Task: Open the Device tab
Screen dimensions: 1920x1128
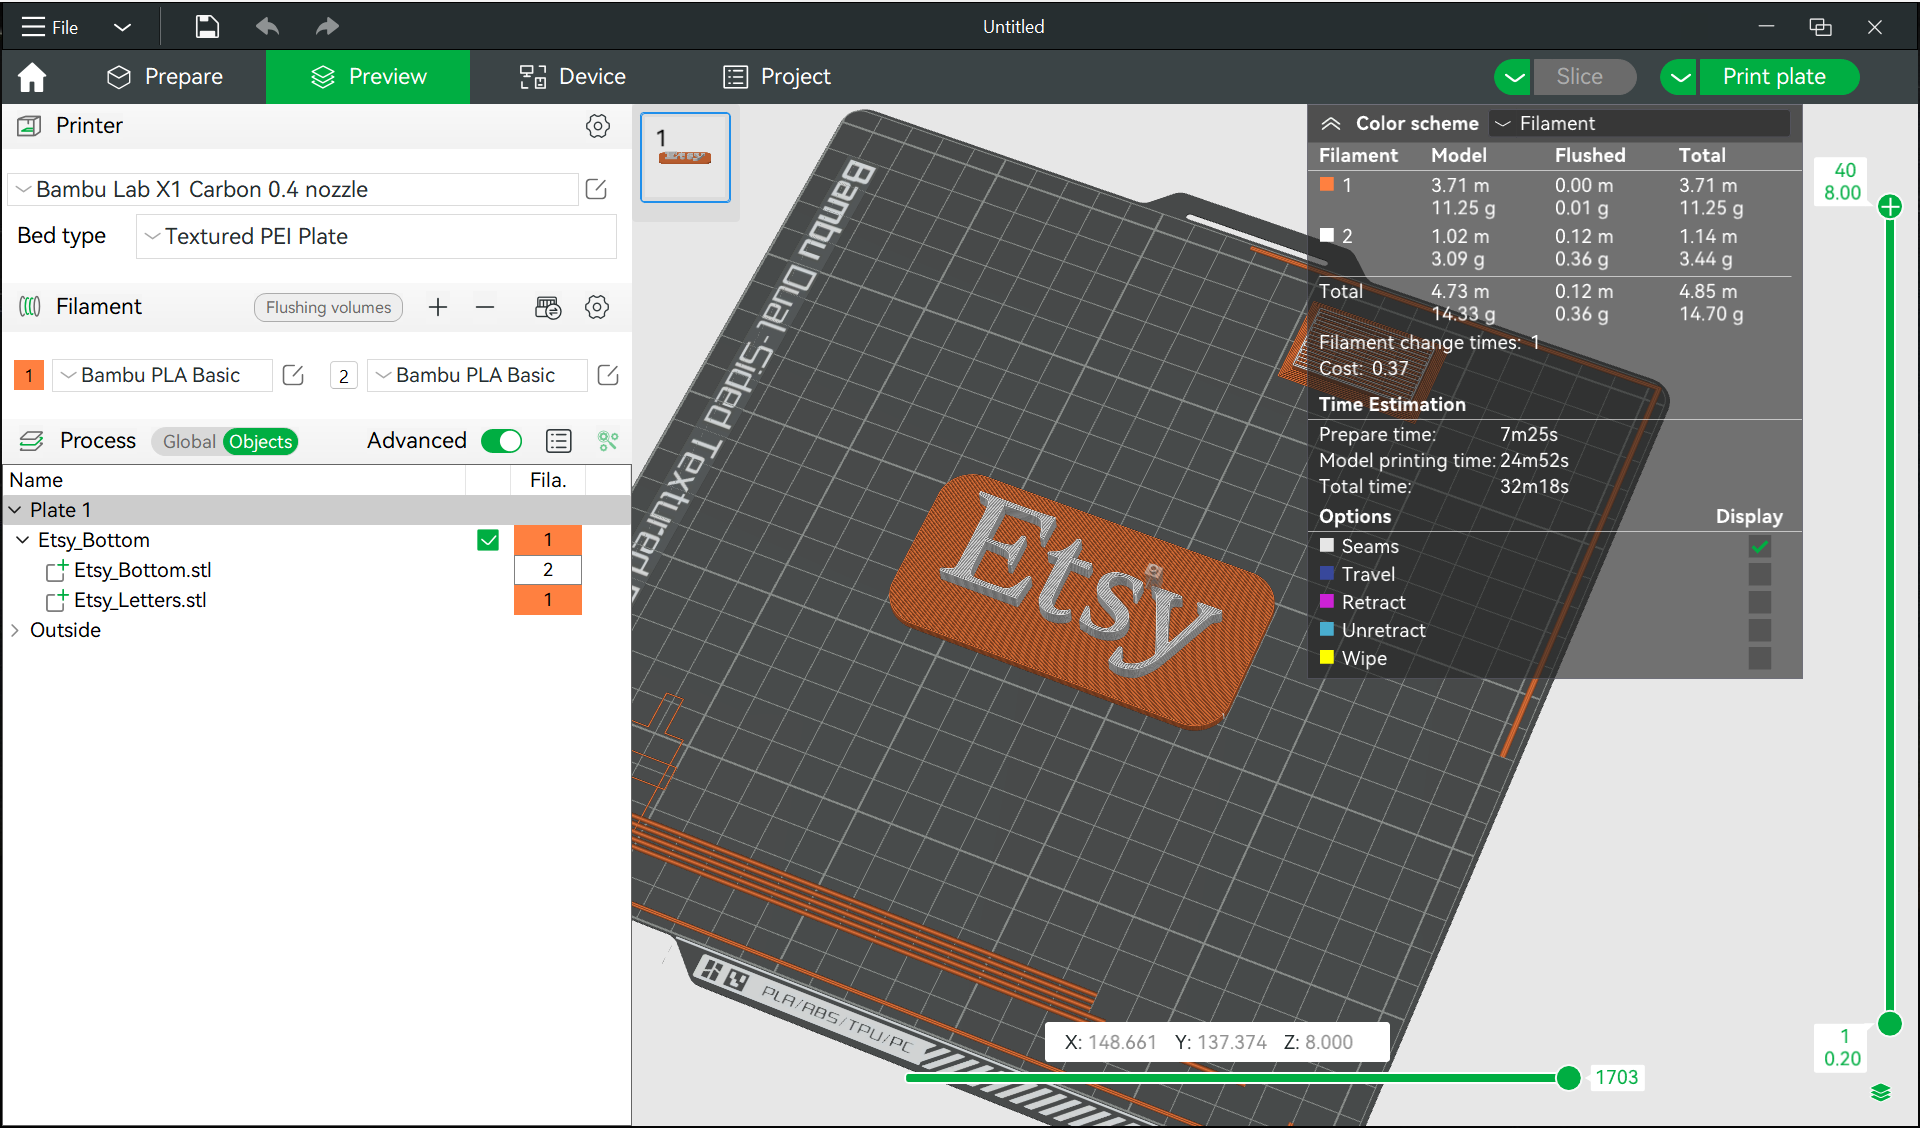Action: [x=572, y=77]
